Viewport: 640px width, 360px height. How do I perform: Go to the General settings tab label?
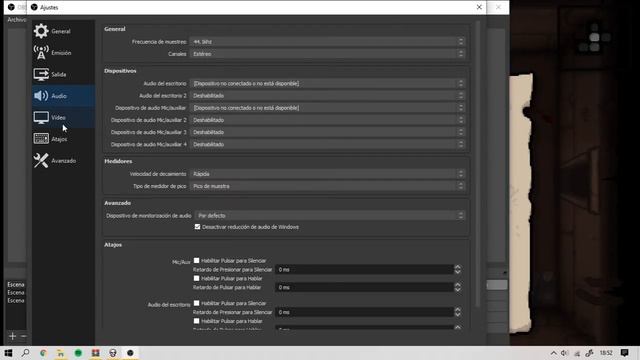[61, 31]
